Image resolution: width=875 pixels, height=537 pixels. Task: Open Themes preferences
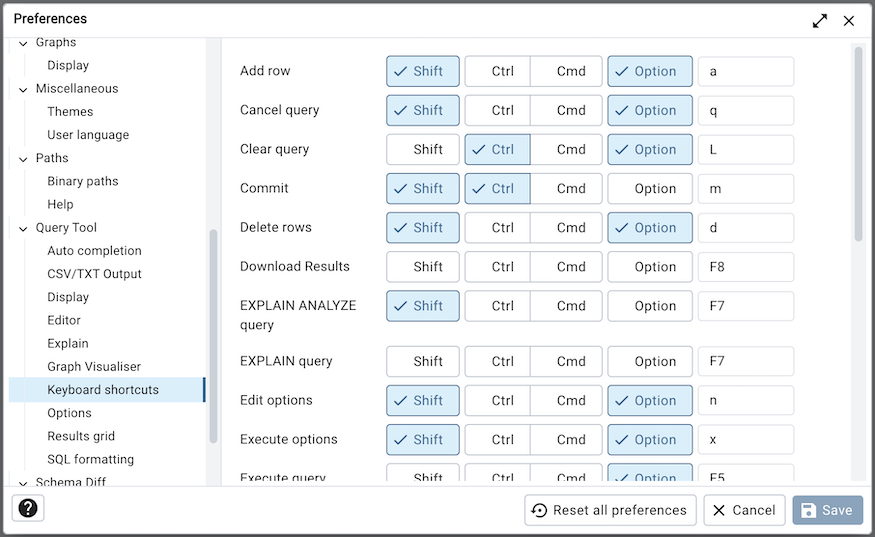click(70, 112)
